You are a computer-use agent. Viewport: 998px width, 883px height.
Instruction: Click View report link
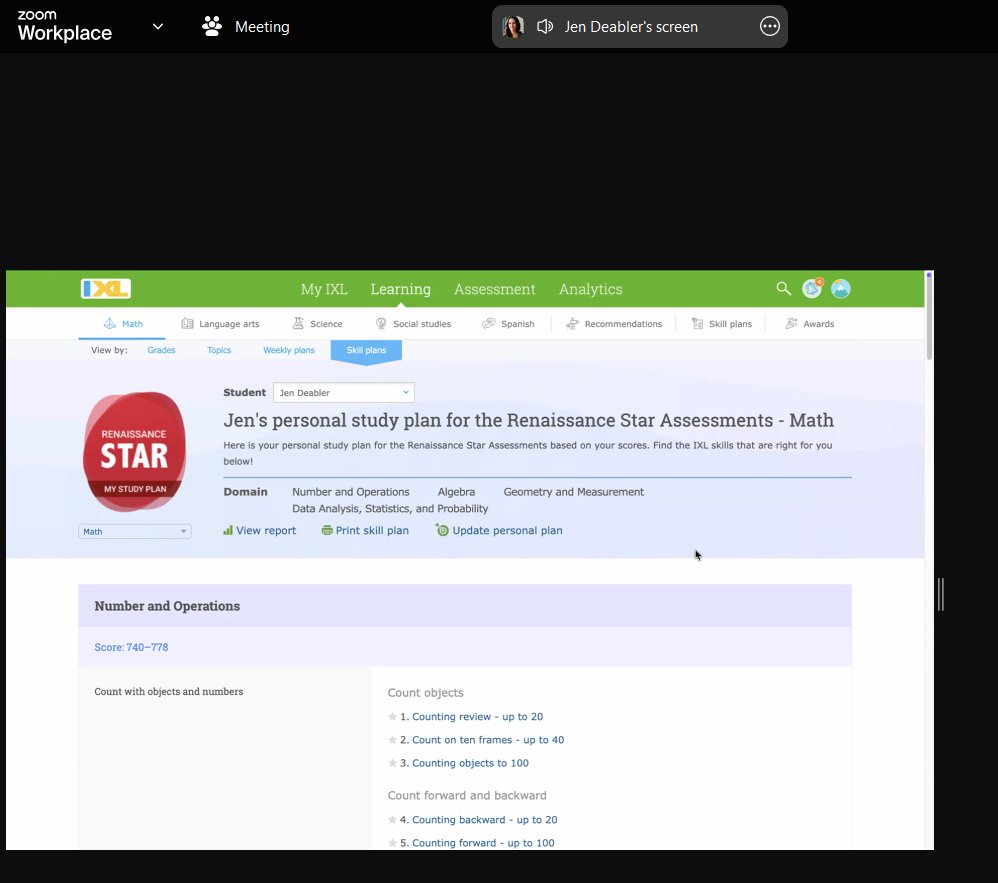[266, 530]
